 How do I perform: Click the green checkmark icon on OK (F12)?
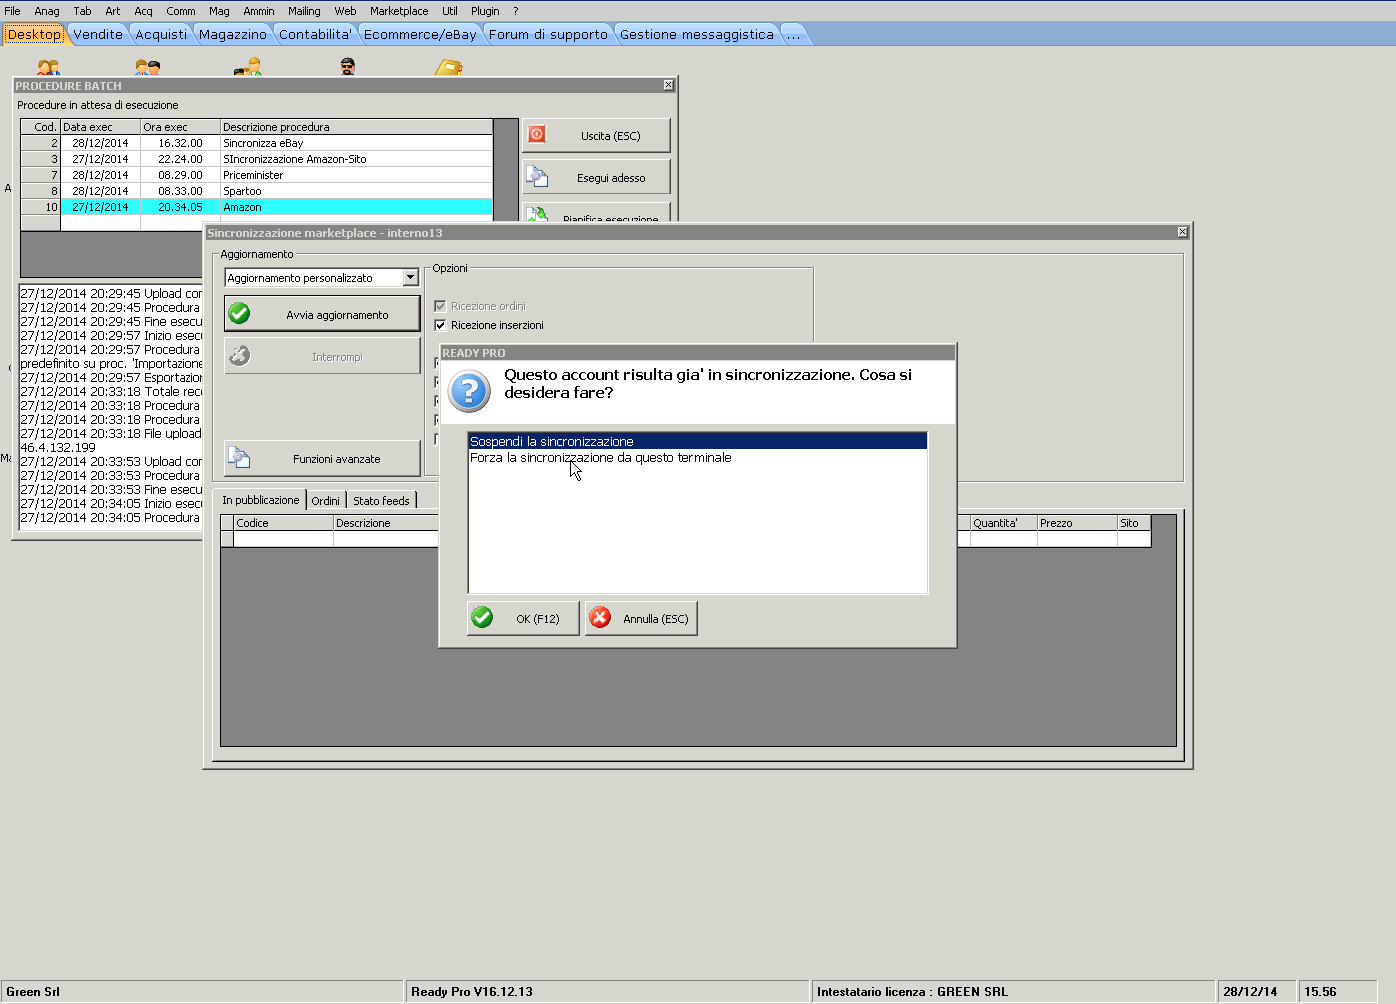[482, 618]
